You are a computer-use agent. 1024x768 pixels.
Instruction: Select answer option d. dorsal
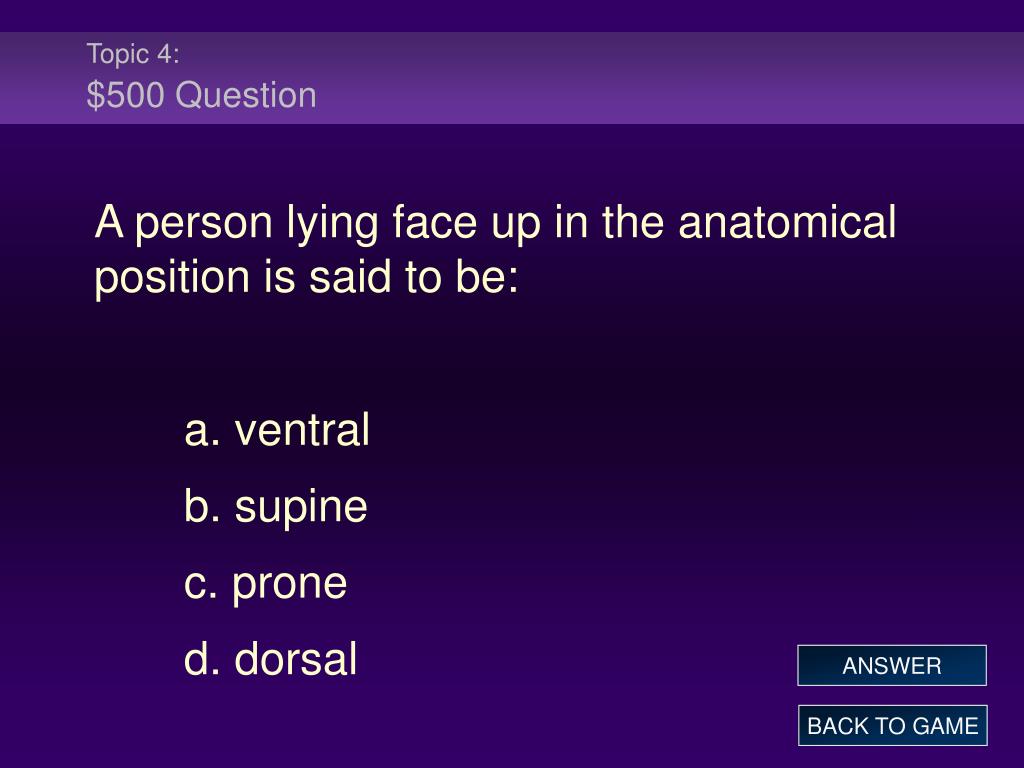pos(271,658)
